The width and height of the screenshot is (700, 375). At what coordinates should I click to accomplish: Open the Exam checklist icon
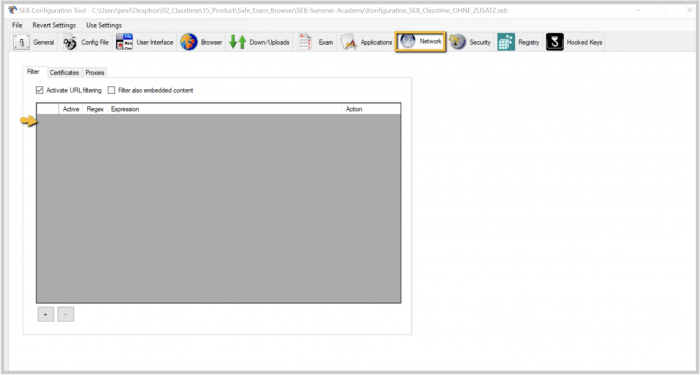tap(305, 42)
